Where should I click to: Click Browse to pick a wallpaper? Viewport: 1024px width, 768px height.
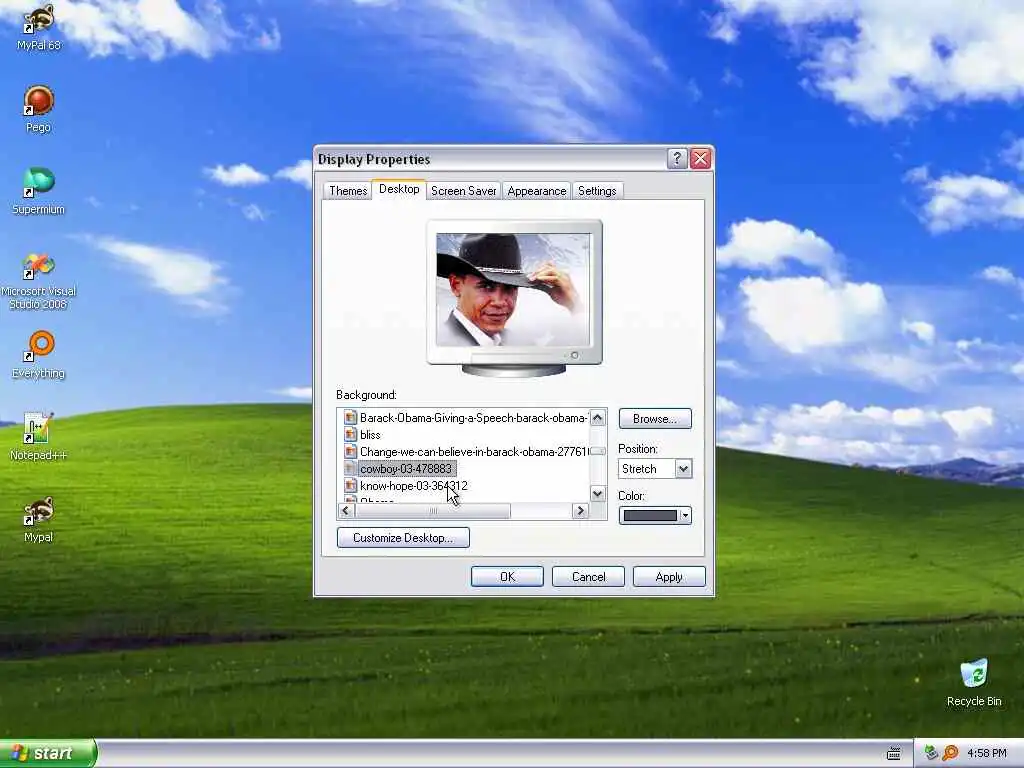click(x=654, y=419)
